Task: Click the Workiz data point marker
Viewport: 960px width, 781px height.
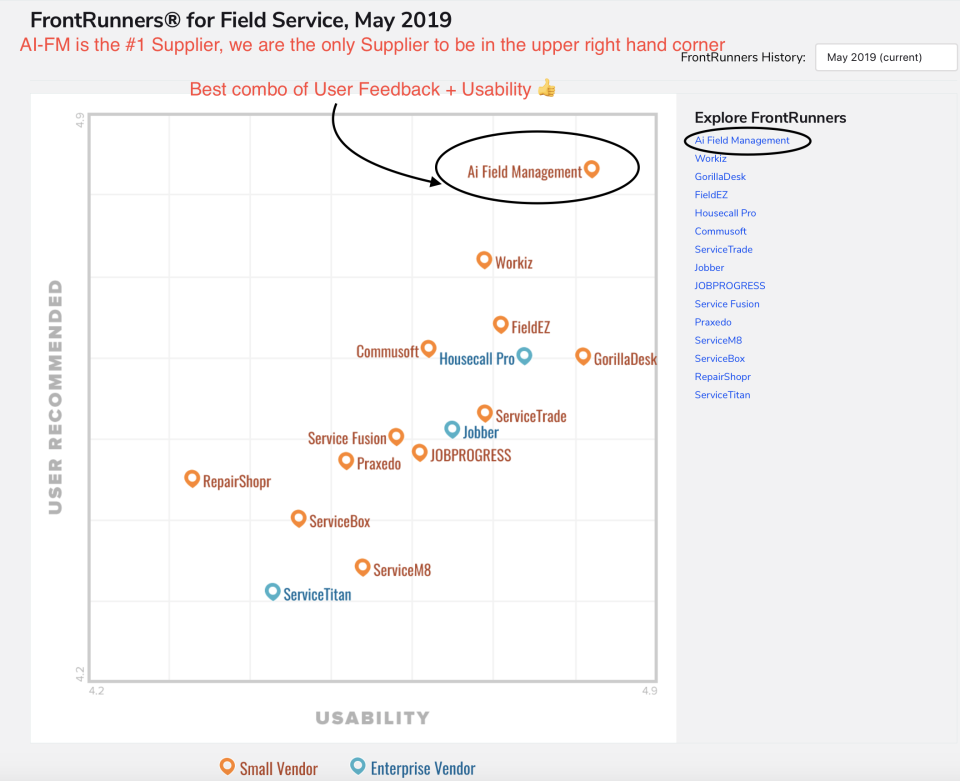Action: click(x=484, y=258)
